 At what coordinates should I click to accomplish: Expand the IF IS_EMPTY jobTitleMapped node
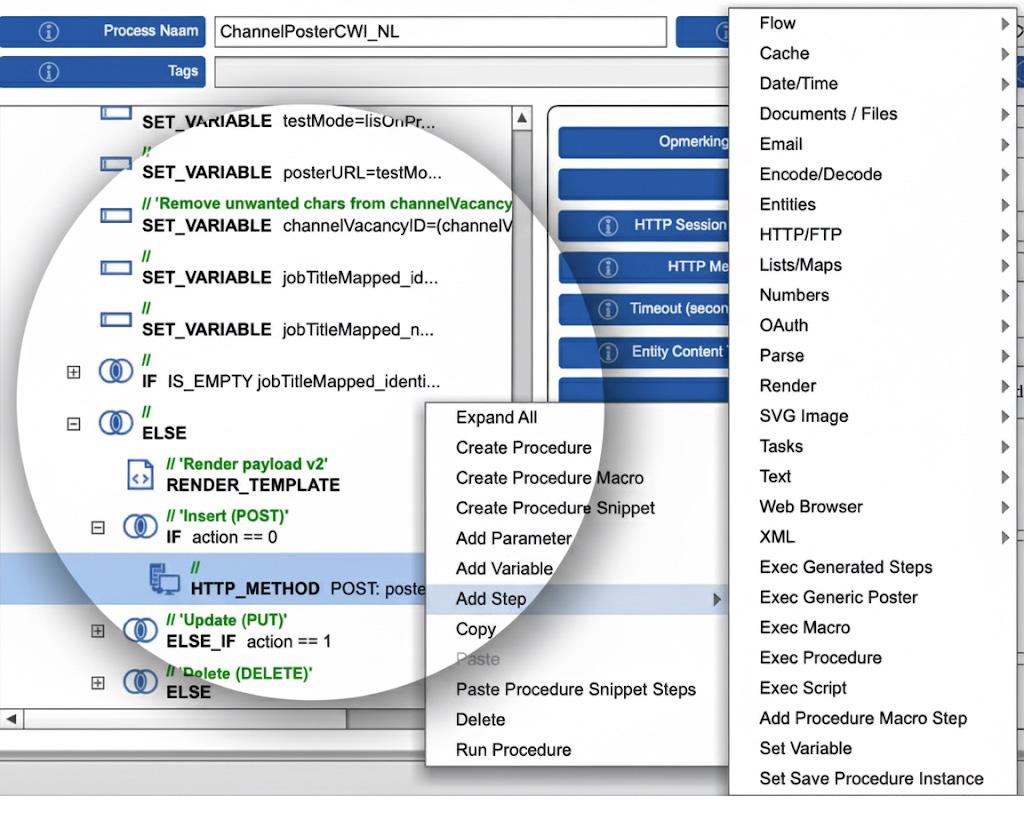(x=73, y=372)
